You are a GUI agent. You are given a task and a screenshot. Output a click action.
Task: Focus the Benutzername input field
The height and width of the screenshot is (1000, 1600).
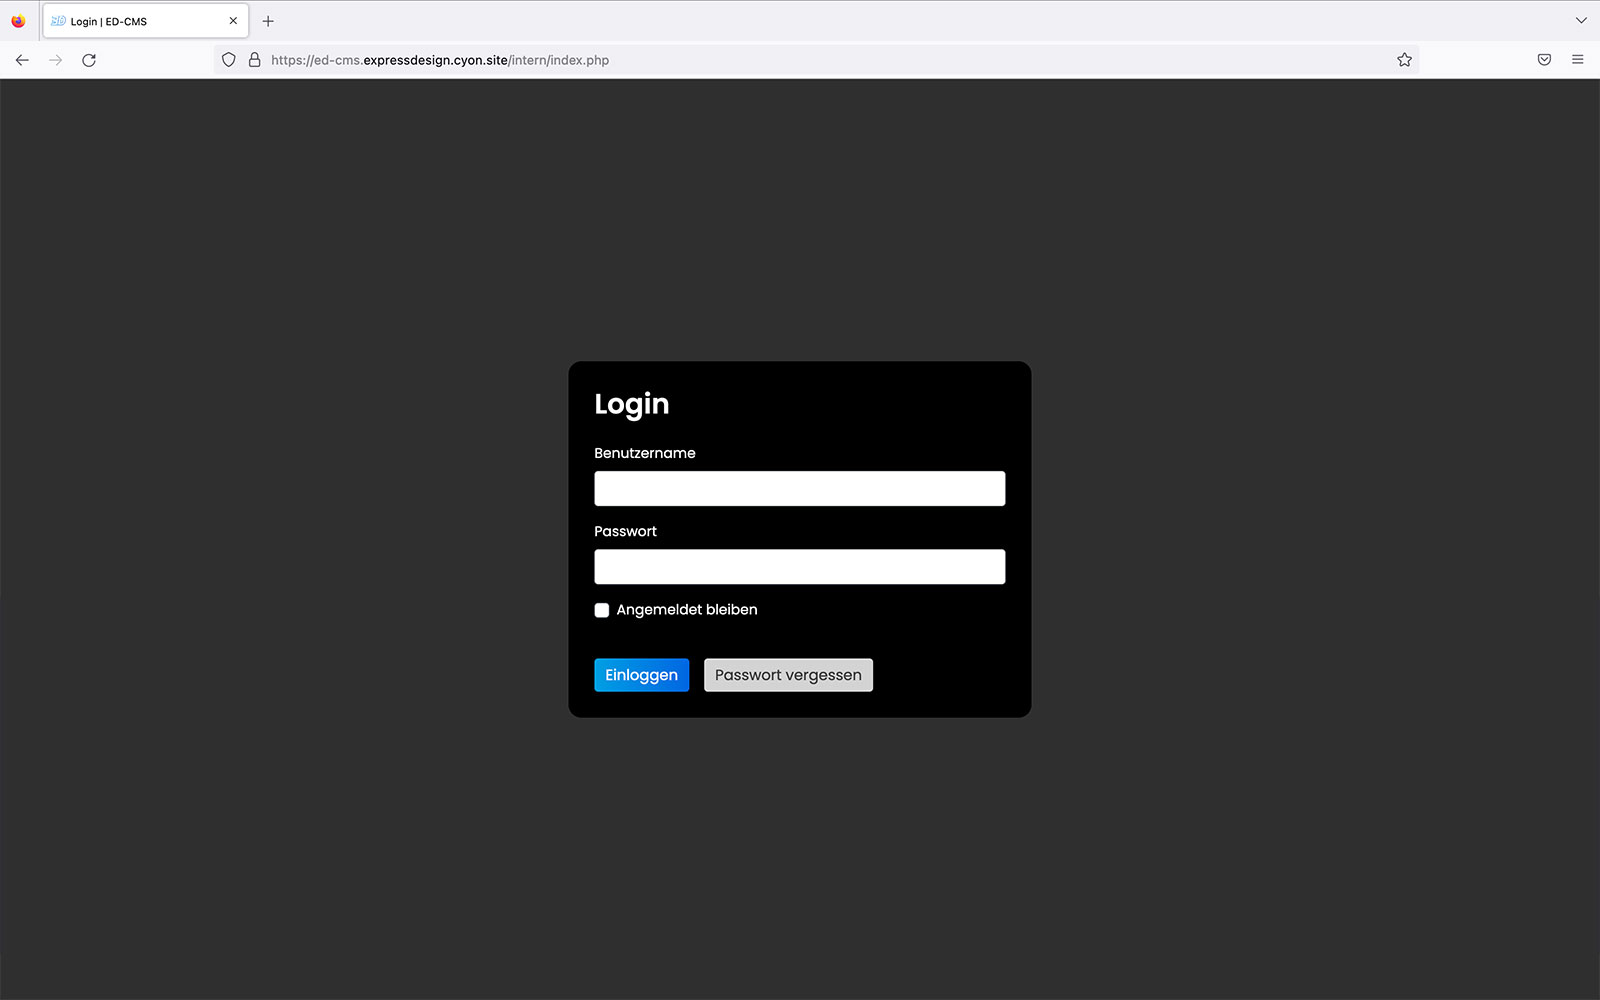pos(799,489)
